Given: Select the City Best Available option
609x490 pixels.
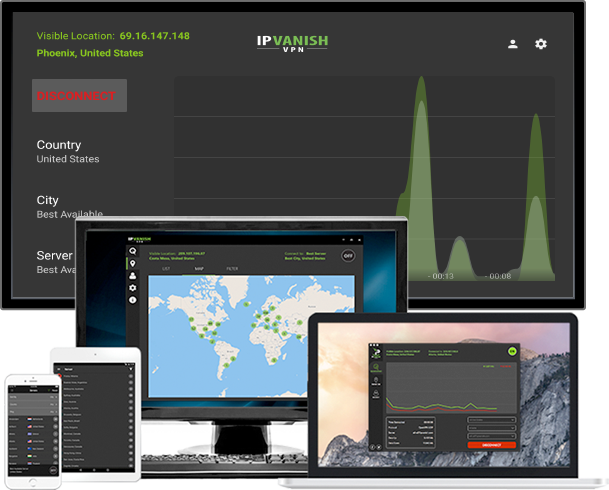Looking at the screenshot, I should [x=70, y=207].
